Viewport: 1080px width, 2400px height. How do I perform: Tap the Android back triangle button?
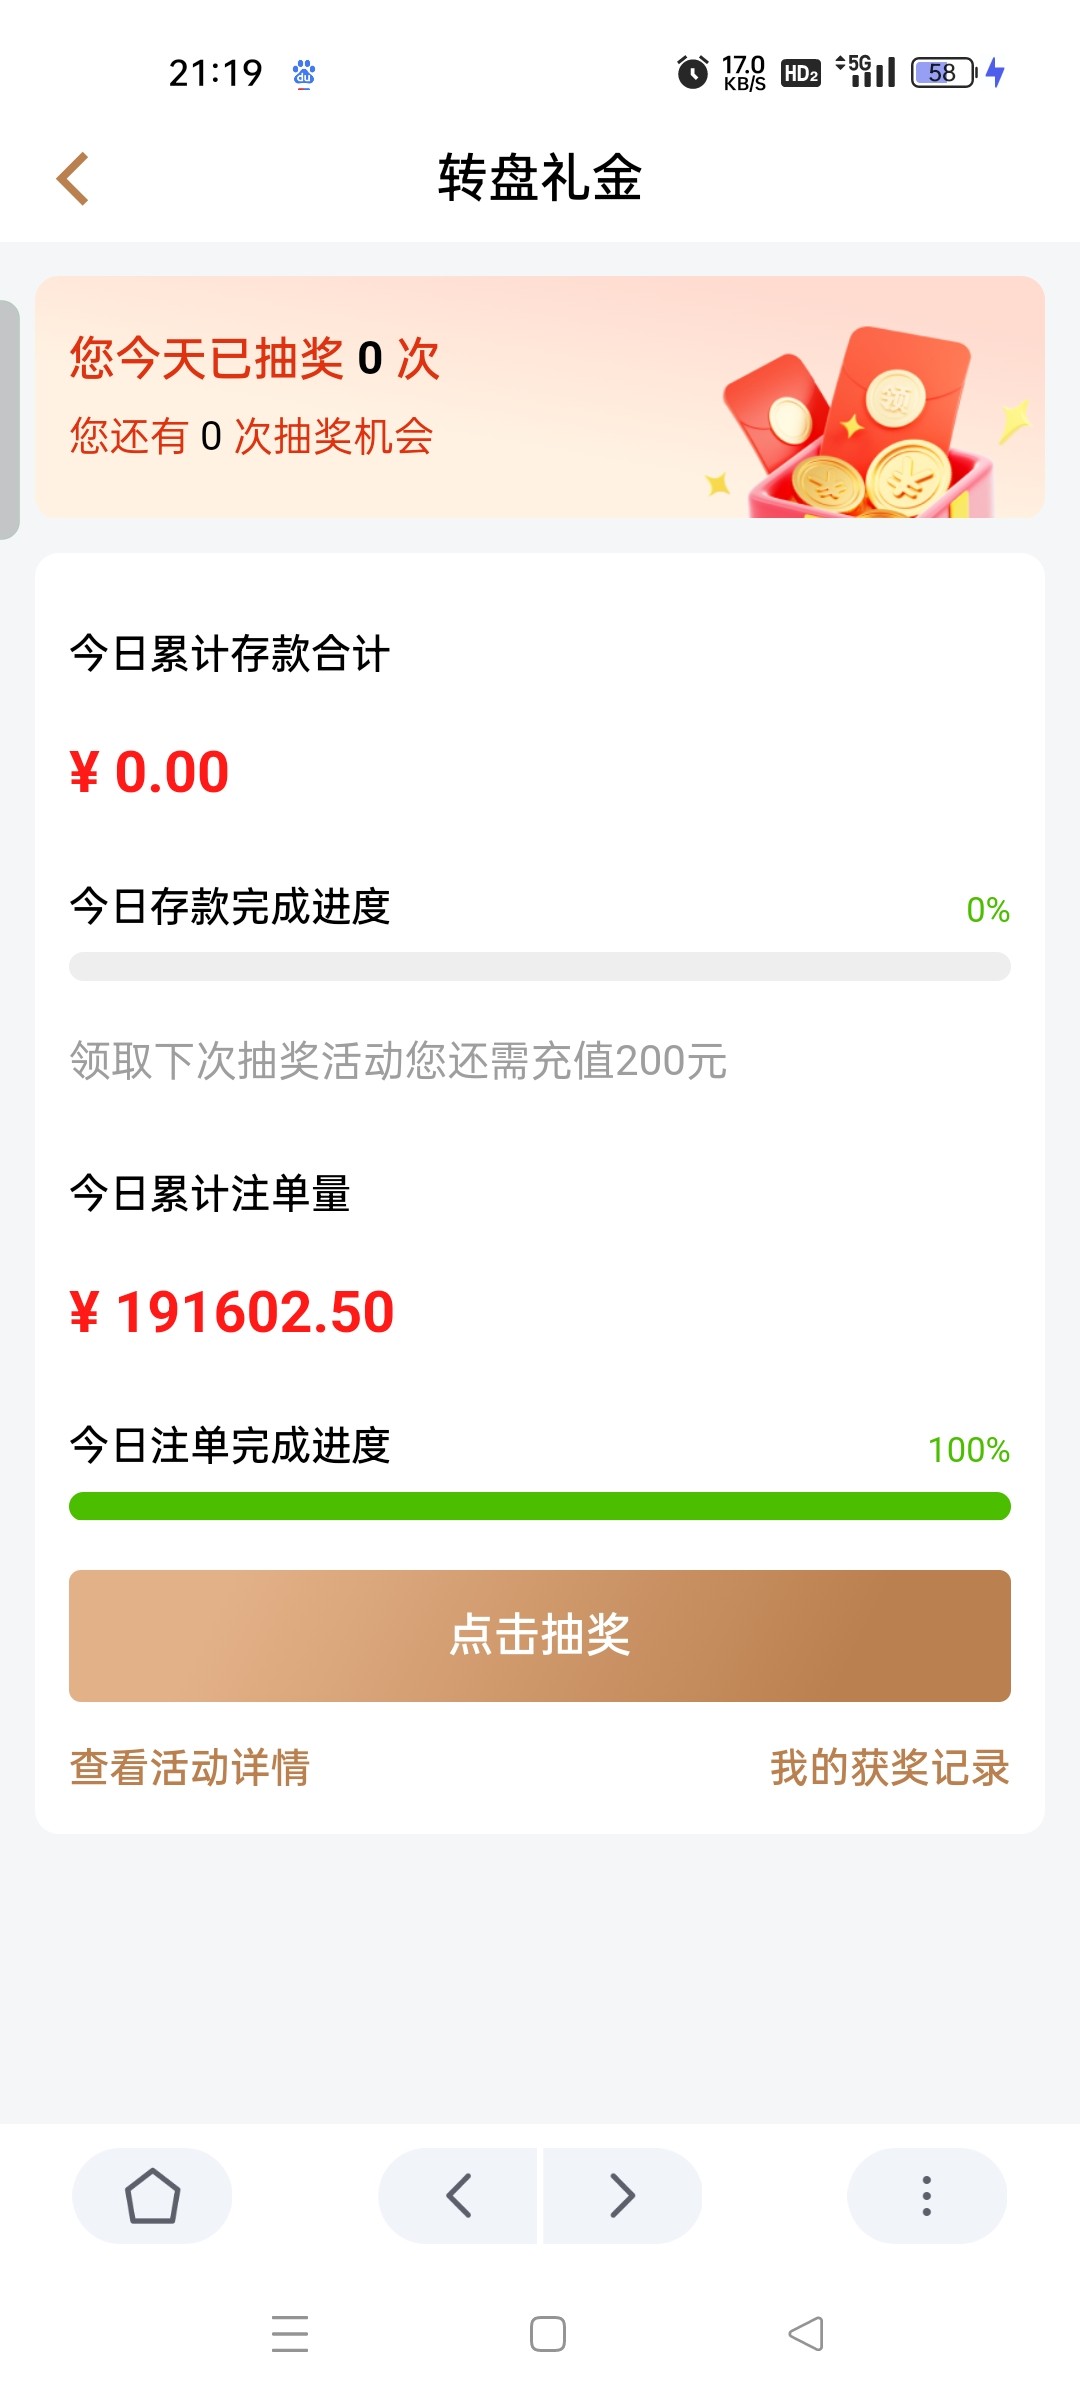click(x=806, y=2333)
